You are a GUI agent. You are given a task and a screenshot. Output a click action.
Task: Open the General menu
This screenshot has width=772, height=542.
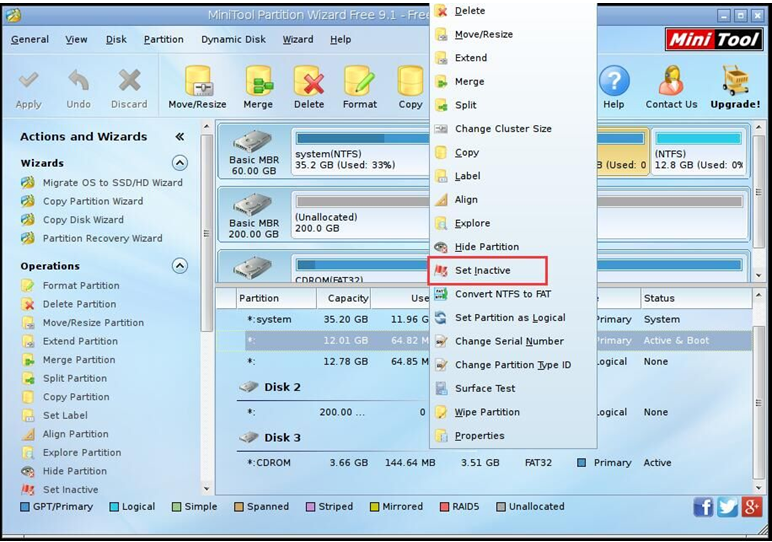(30, 39)
